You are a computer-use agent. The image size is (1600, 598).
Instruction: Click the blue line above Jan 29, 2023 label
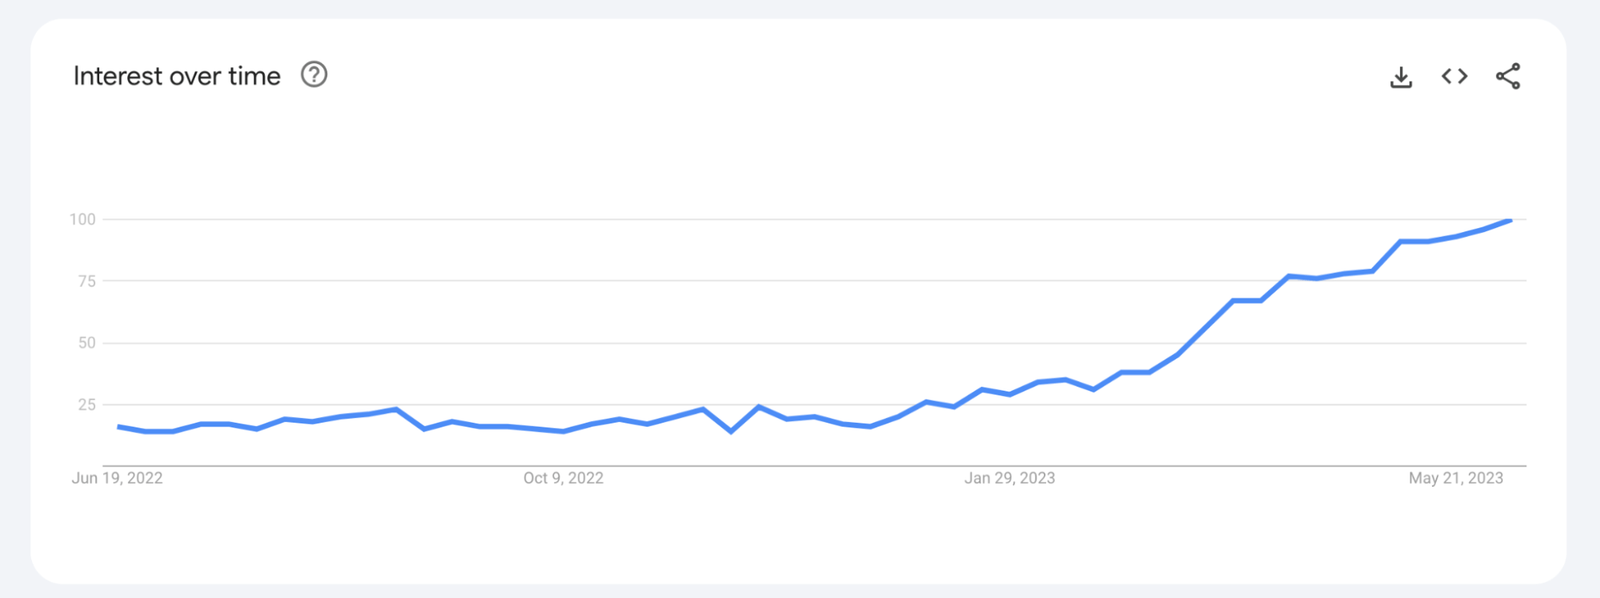(1010, 394)
